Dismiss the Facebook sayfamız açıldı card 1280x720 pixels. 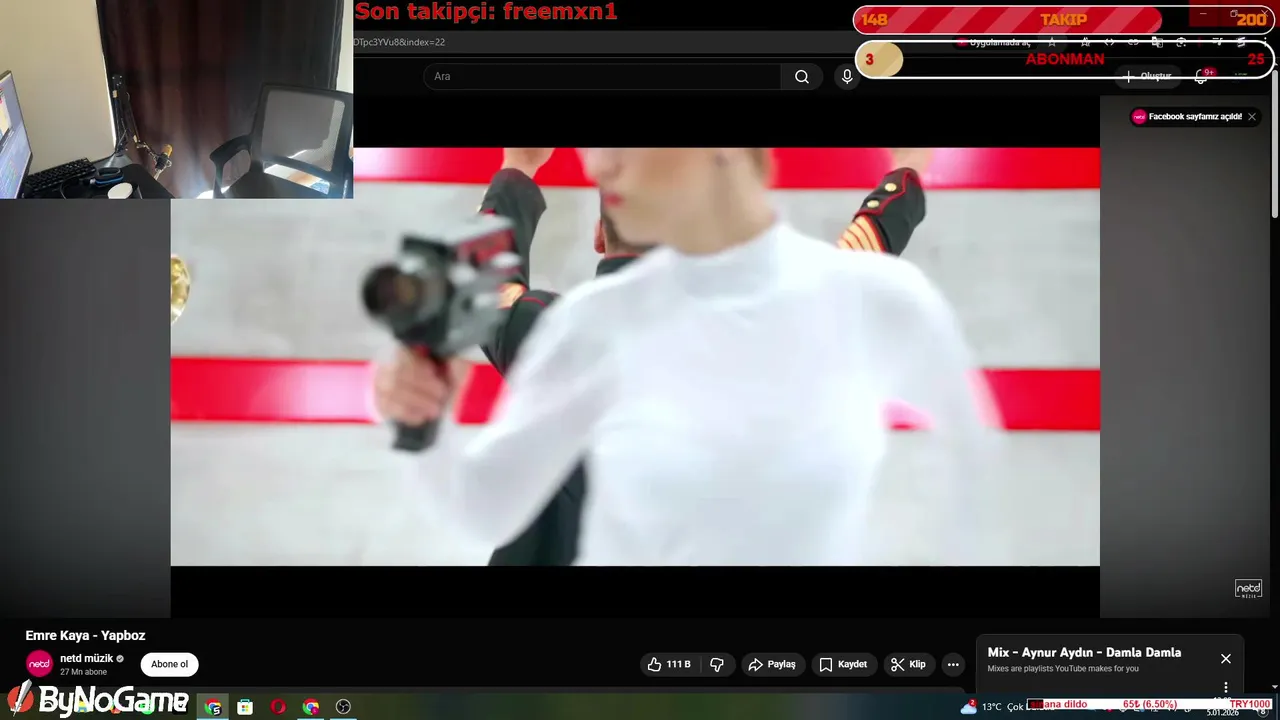coord(1251,117)
